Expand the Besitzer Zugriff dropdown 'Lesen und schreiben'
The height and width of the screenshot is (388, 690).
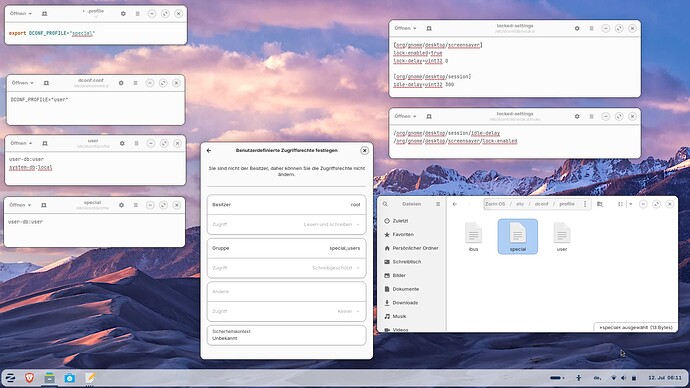286,224
